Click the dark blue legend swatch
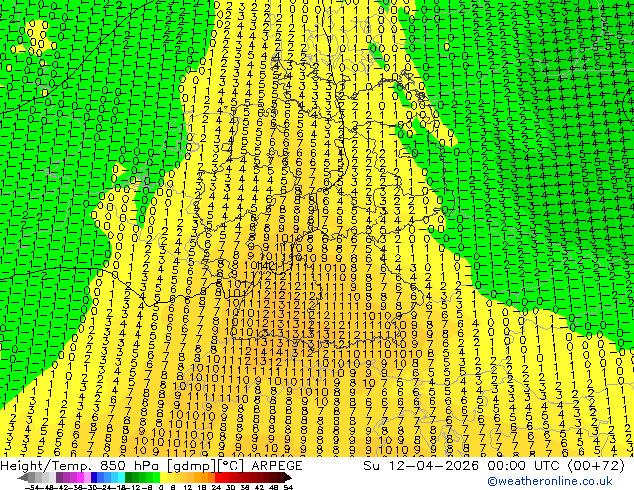Image resolution: width=634 pixels, height=490 pixels. pos(94,478)
